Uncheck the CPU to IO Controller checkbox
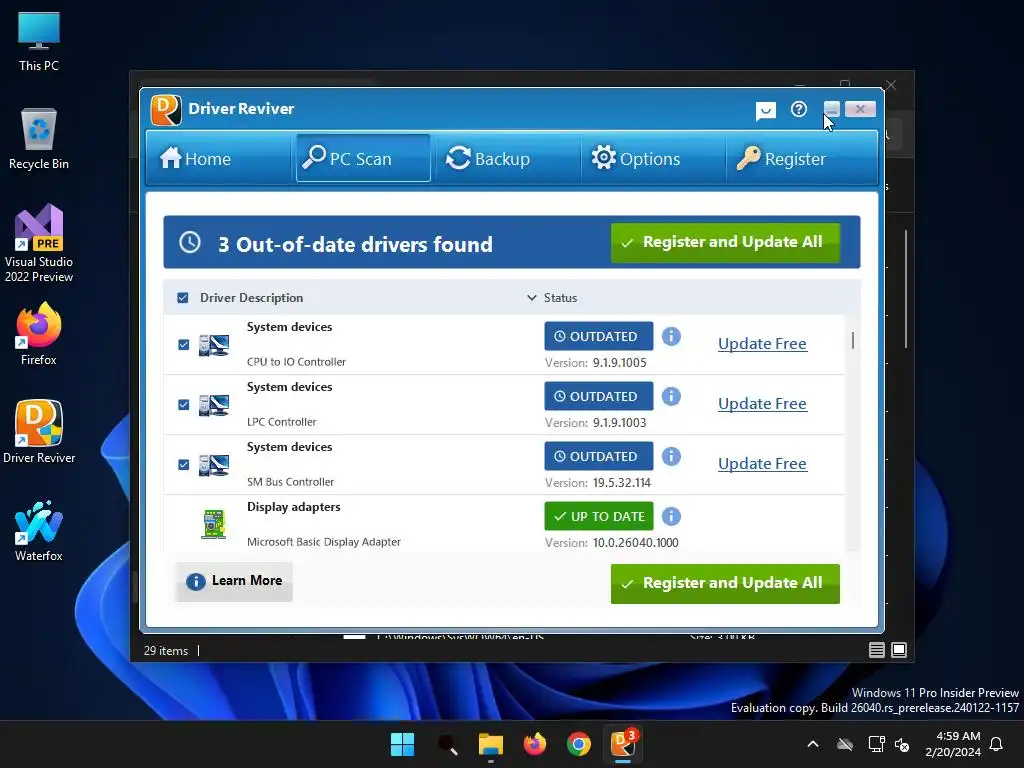 pos(184,345)
